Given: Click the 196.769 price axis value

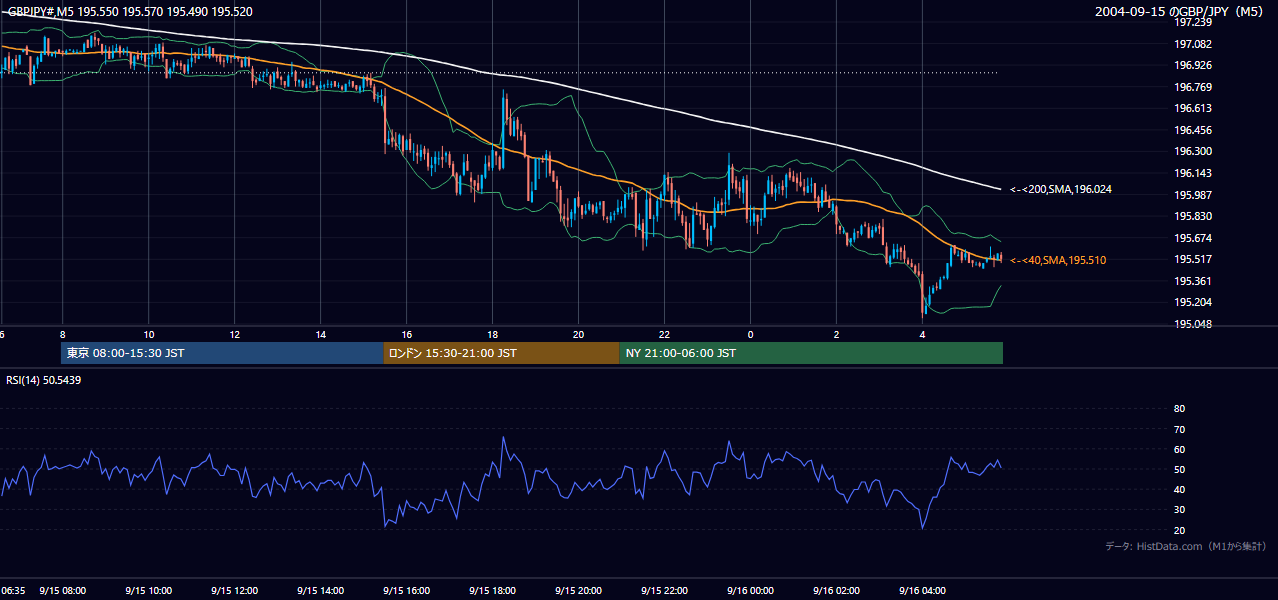Looking at the screenshot, I should click(1192, 87).
